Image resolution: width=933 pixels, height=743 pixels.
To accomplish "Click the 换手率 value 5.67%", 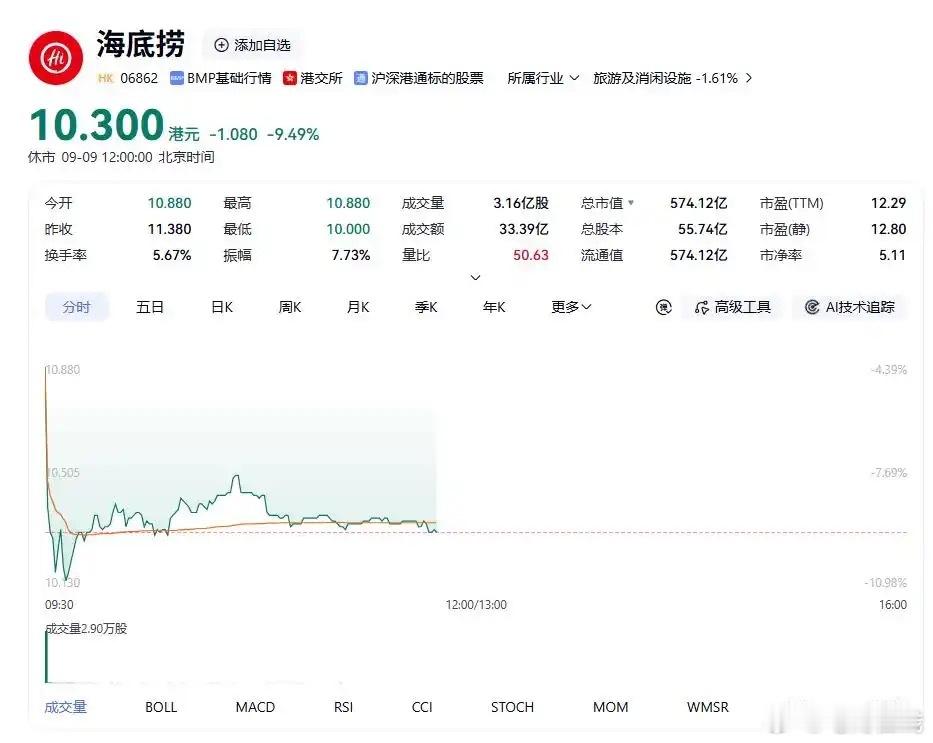I will [172, 255].
